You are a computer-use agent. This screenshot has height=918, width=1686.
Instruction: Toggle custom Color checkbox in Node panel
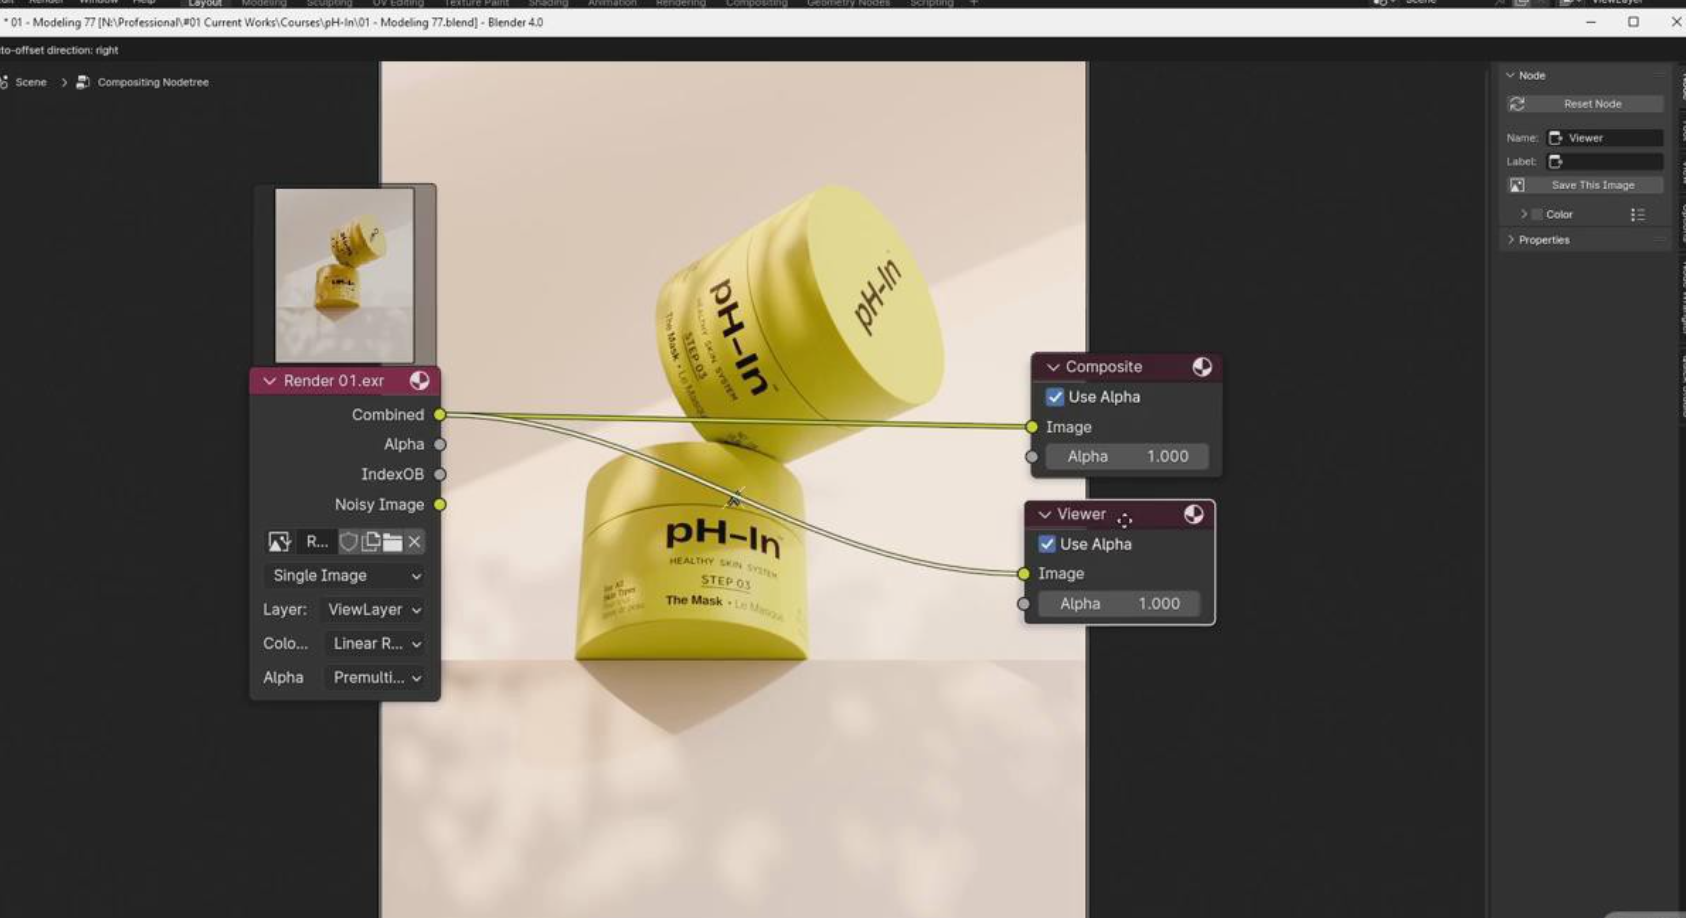(x=1537, y=214)
